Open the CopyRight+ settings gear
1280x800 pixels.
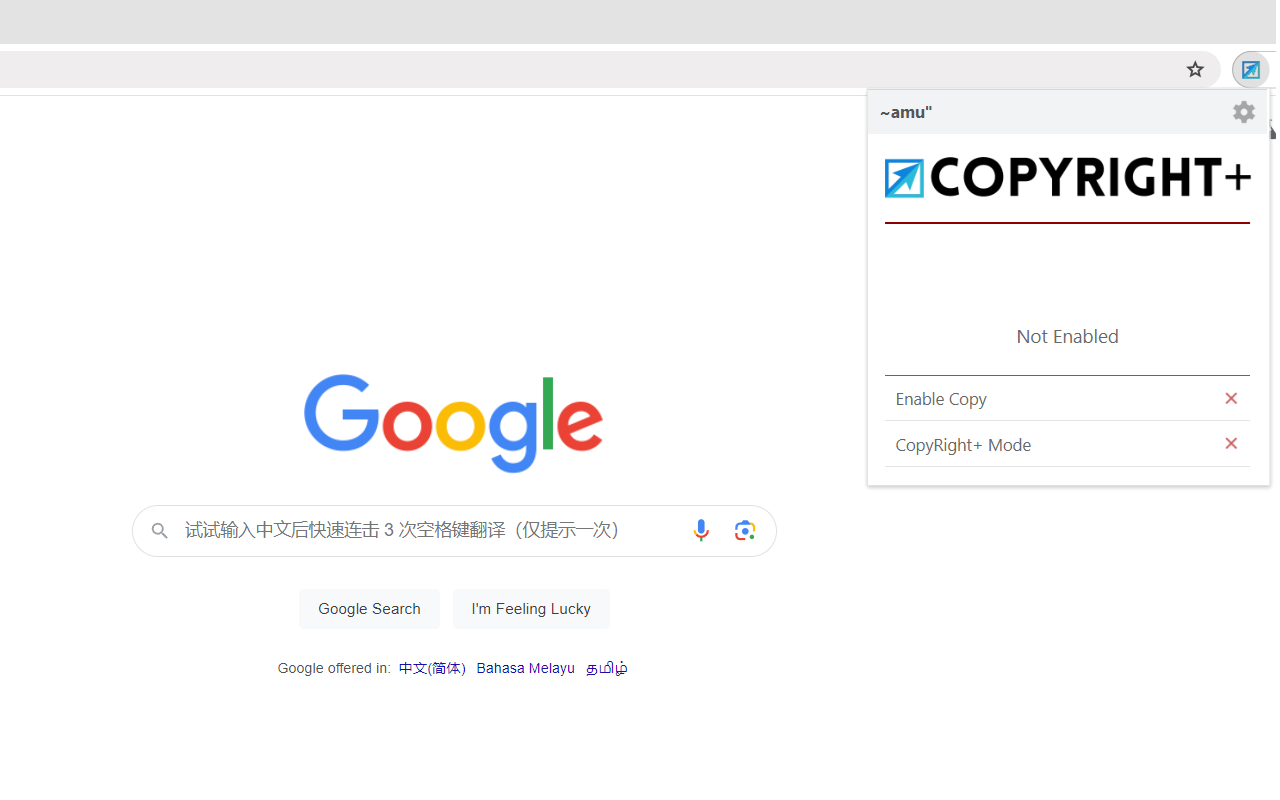(1244, 112)
